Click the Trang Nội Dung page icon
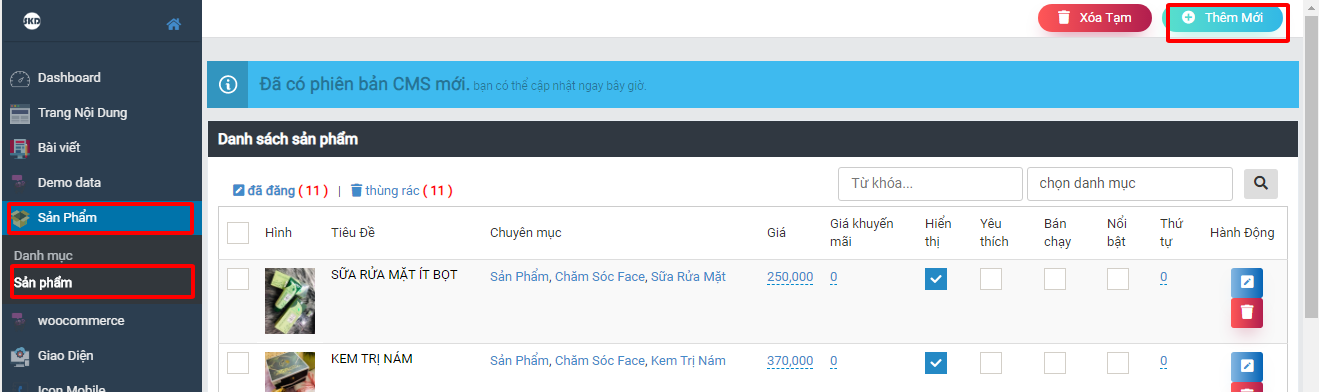This screenshot has height=392, width=1319. pyautogui.click(x=20, y=113)
